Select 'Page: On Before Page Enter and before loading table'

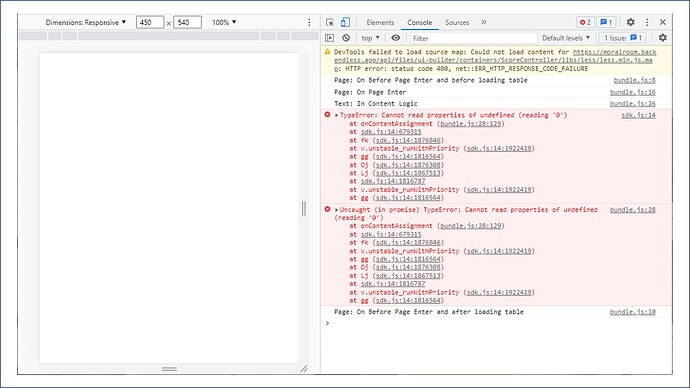431,80
